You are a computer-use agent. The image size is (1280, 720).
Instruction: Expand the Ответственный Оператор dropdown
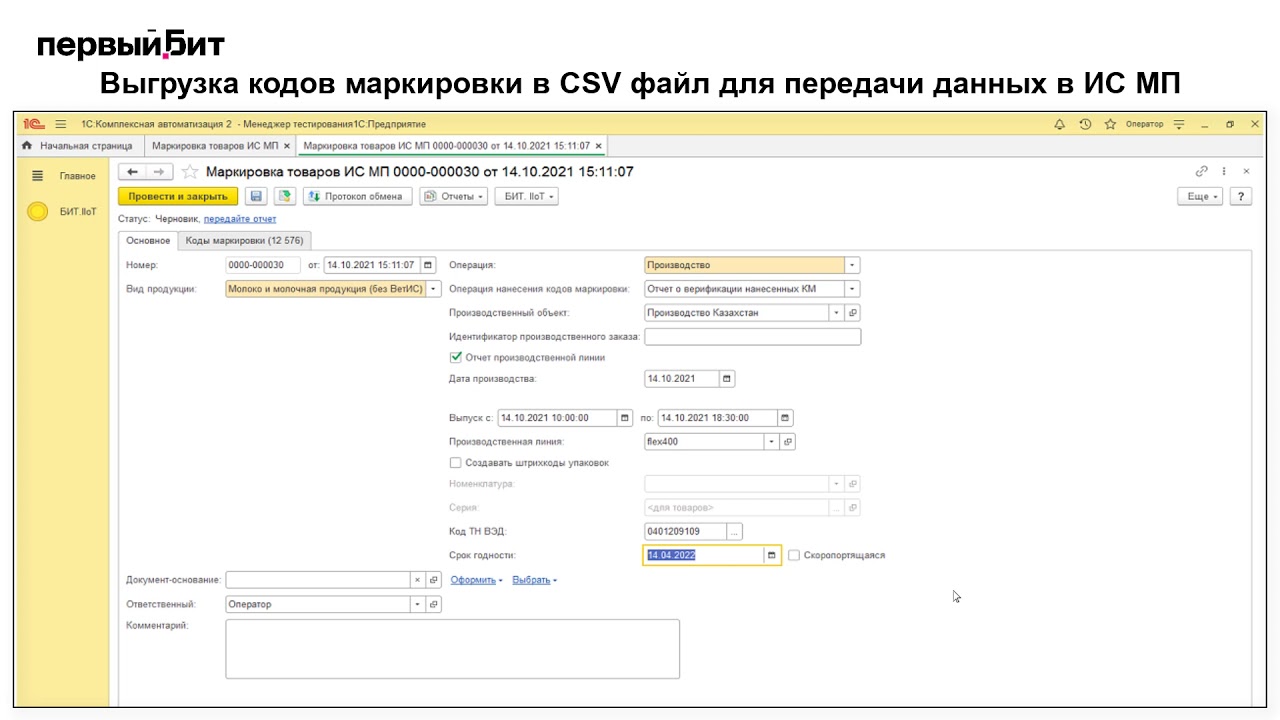point(418,604)
